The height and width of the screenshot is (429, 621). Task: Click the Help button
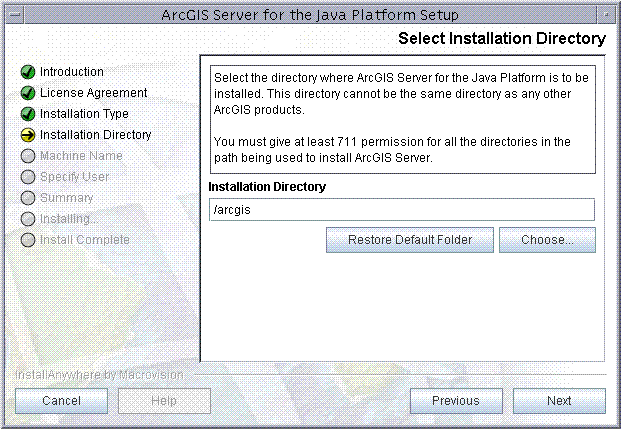click(x=164, y=401)
